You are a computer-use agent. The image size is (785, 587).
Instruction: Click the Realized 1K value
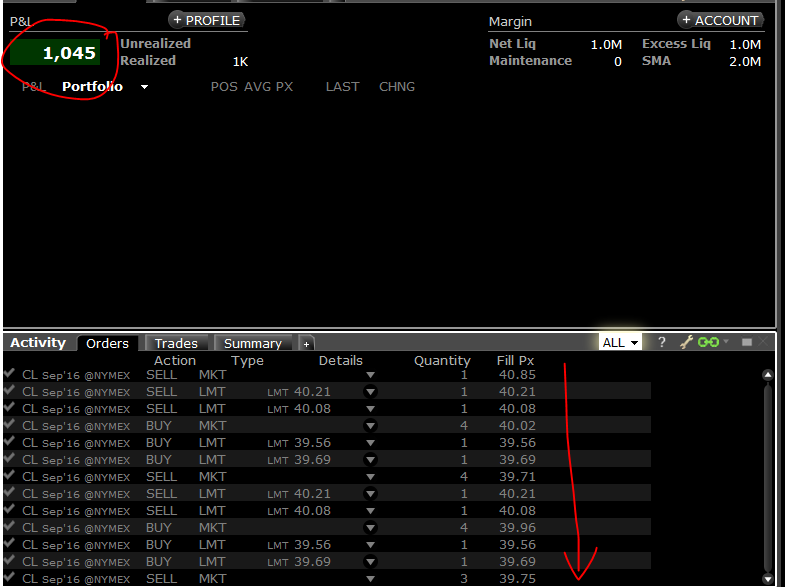point(240,62)
